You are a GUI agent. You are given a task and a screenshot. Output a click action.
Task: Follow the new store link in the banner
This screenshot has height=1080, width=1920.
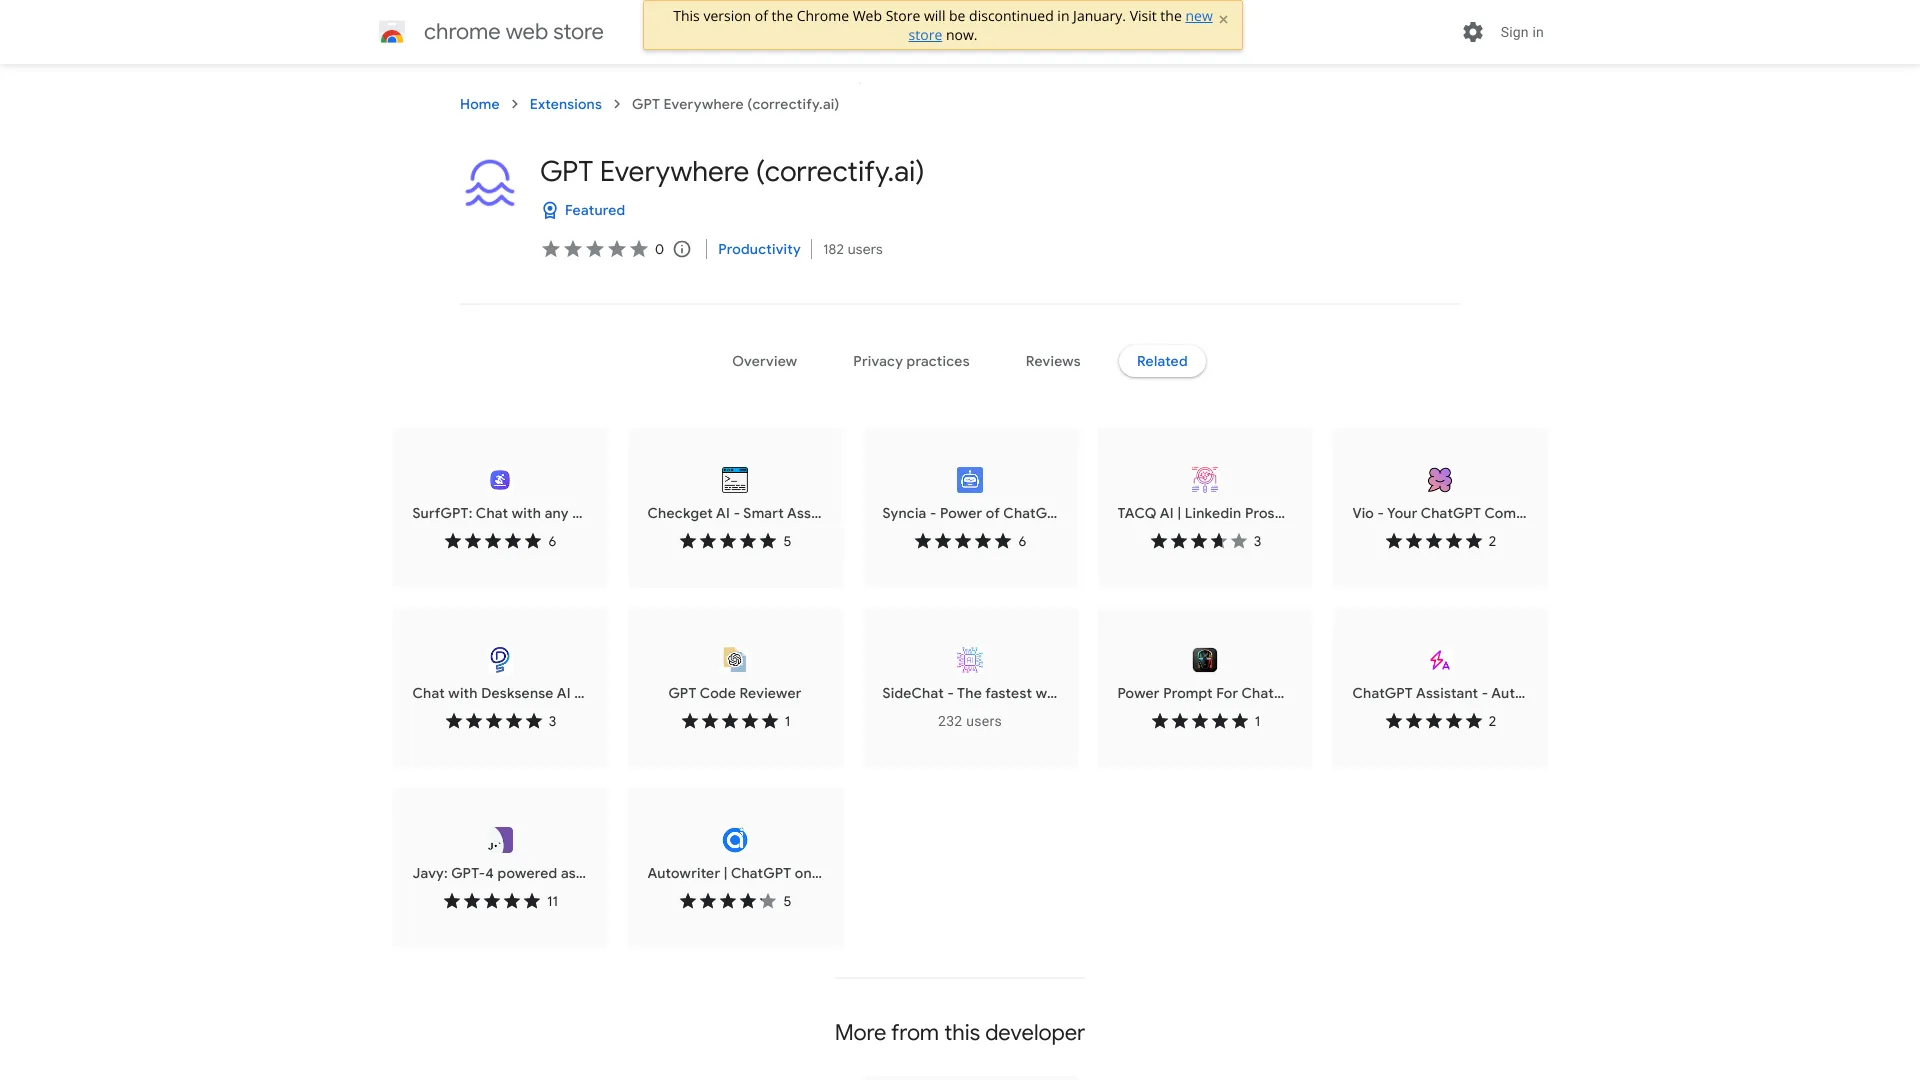click(x=1198, y=16)
